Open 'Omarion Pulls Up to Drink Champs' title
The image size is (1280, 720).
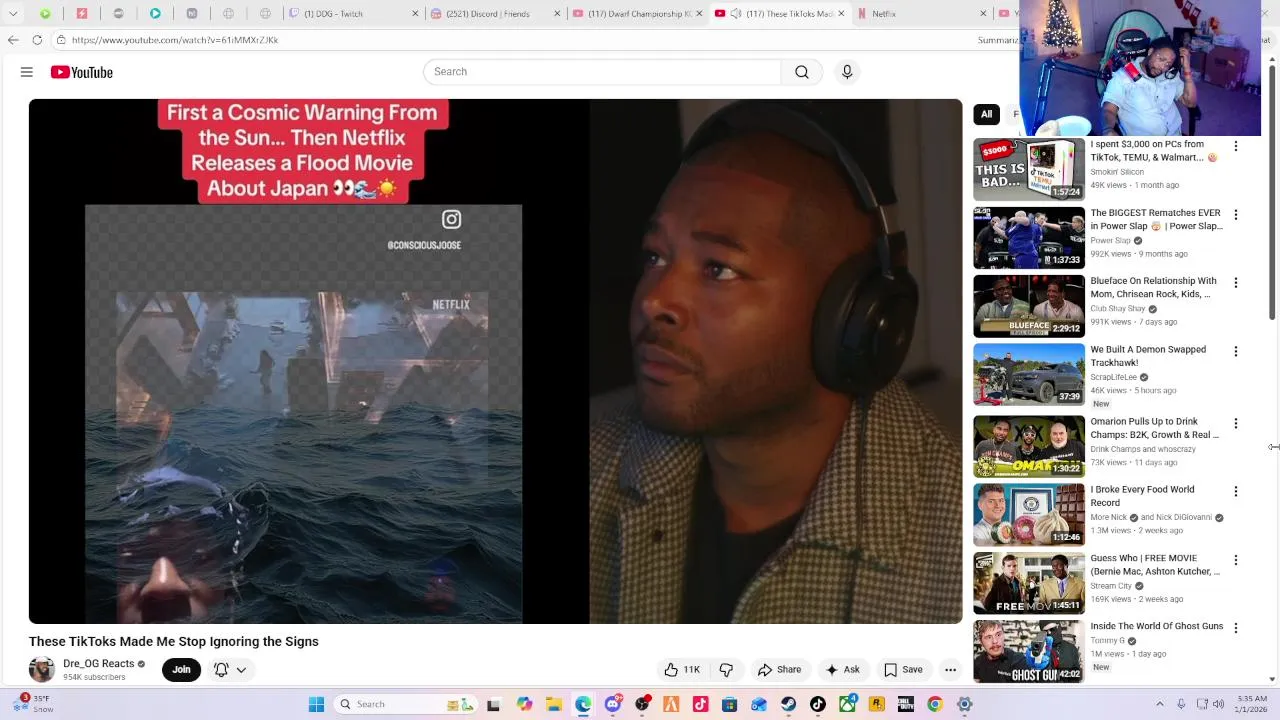pos(1155,428)
